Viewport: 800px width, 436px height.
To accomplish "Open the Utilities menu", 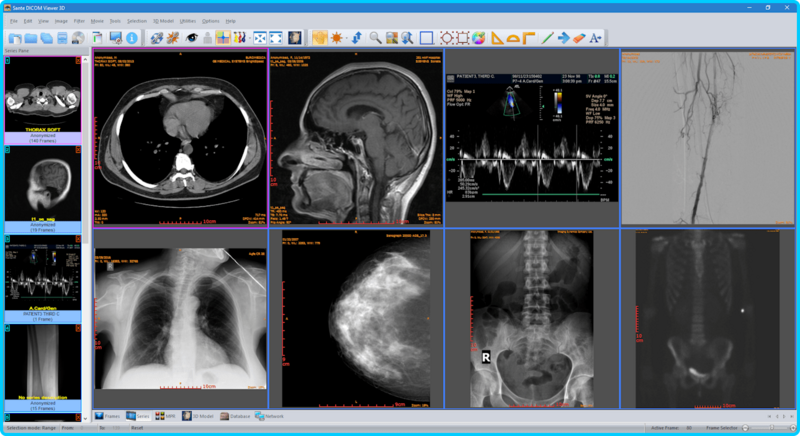I will (188, 21).
